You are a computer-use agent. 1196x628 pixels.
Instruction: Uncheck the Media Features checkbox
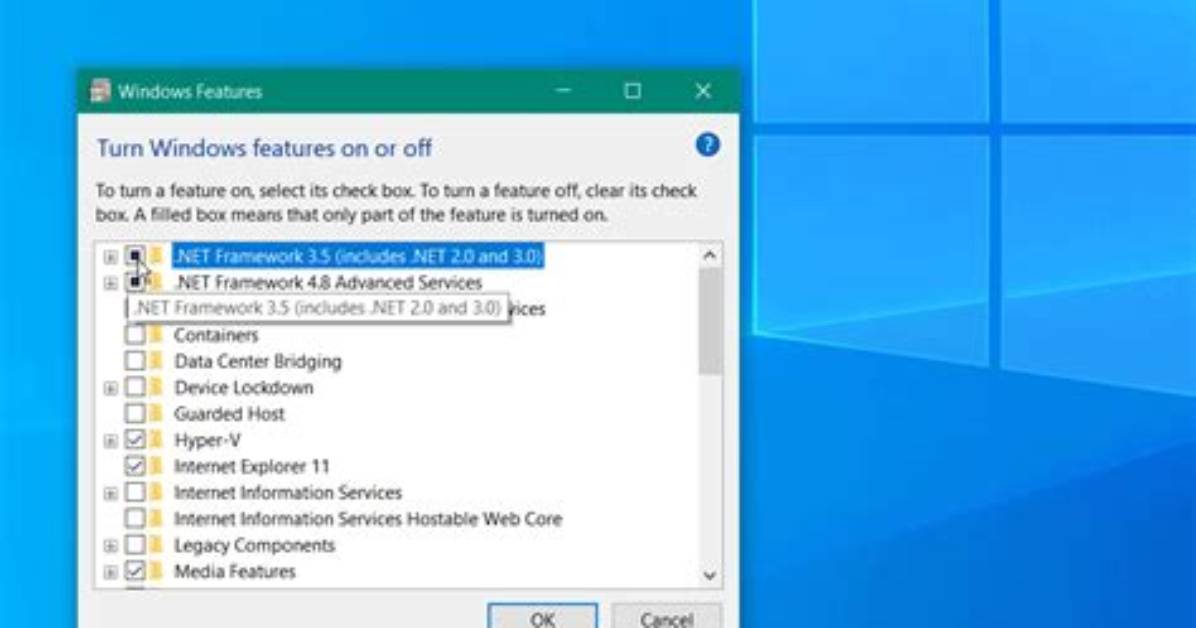point(135,571)
